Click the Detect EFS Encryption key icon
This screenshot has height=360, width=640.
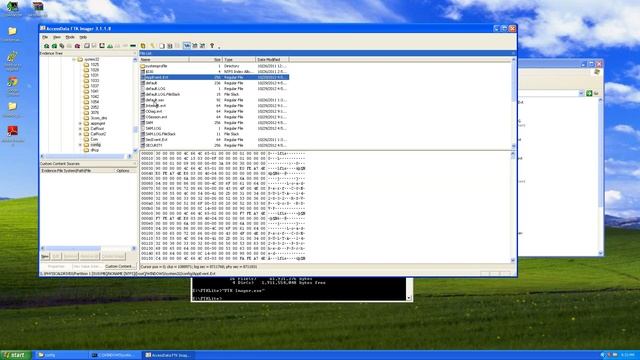coord(152,46)
